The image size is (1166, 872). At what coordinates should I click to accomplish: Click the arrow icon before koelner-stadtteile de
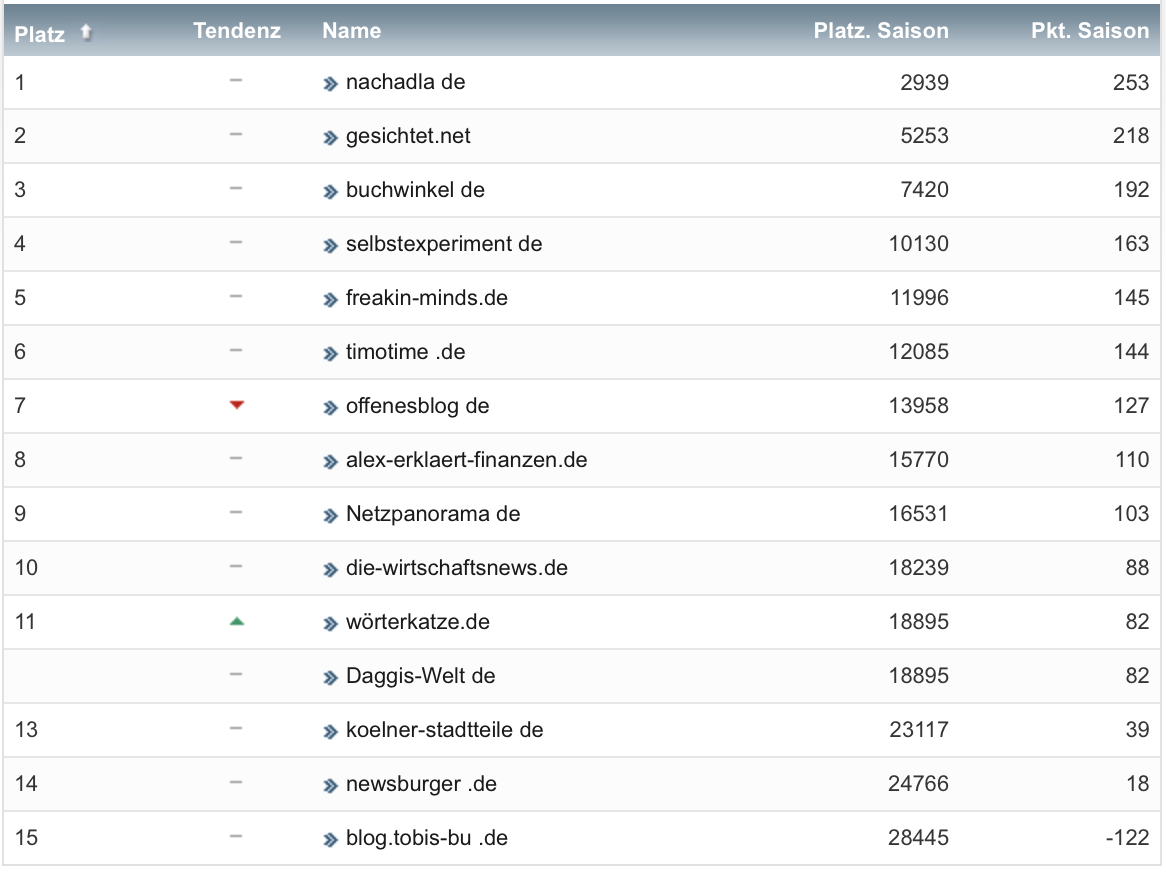point(330,731)
